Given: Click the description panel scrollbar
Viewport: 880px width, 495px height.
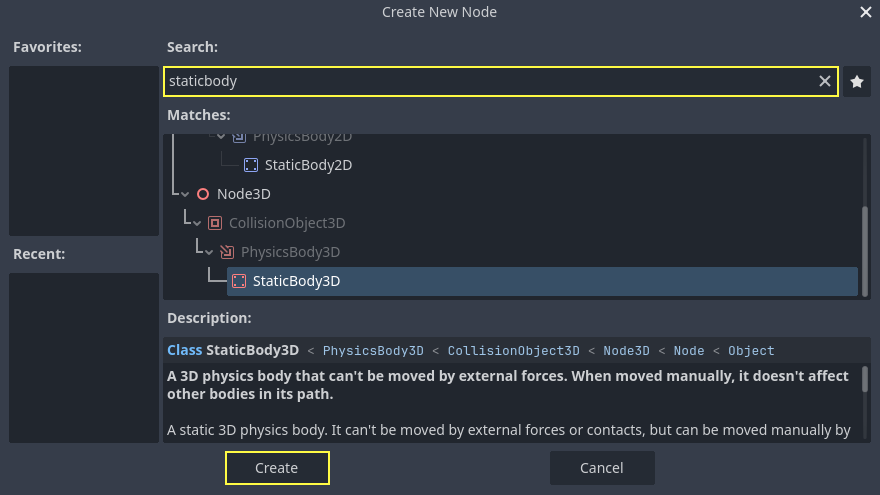Looking at the screenshot, I should tap(865, 380).
